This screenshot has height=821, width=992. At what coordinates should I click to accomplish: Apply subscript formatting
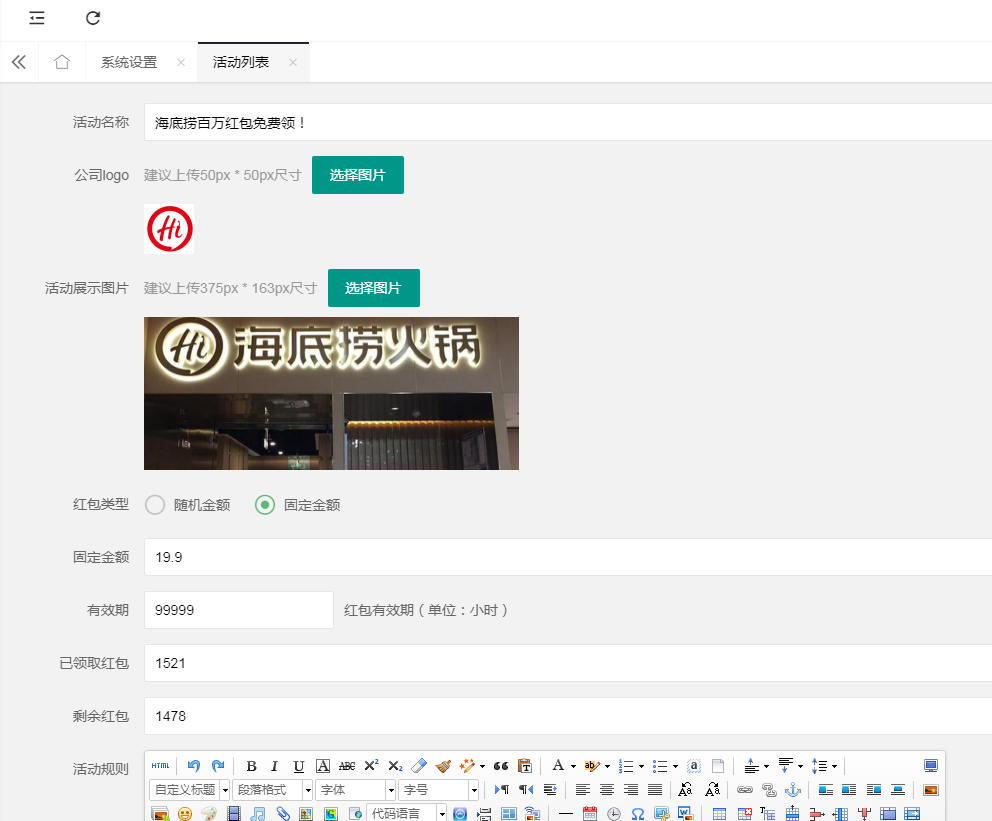(x=395, y=766)
